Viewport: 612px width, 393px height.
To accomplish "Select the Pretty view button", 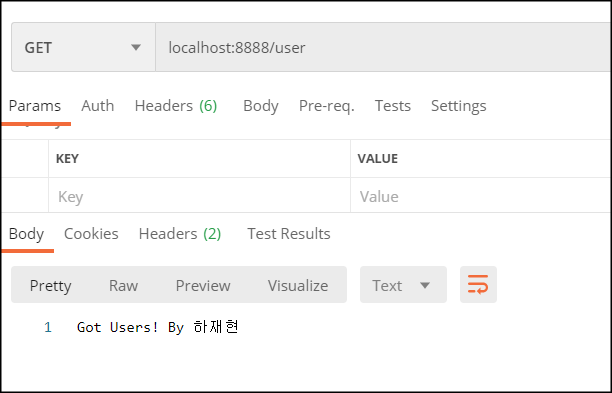I will coord(50,285).
